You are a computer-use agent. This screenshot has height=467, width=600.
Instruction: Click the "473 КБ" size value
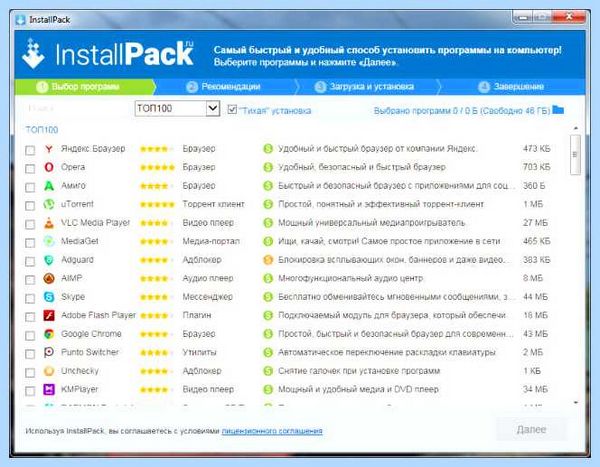coord(536,149)
